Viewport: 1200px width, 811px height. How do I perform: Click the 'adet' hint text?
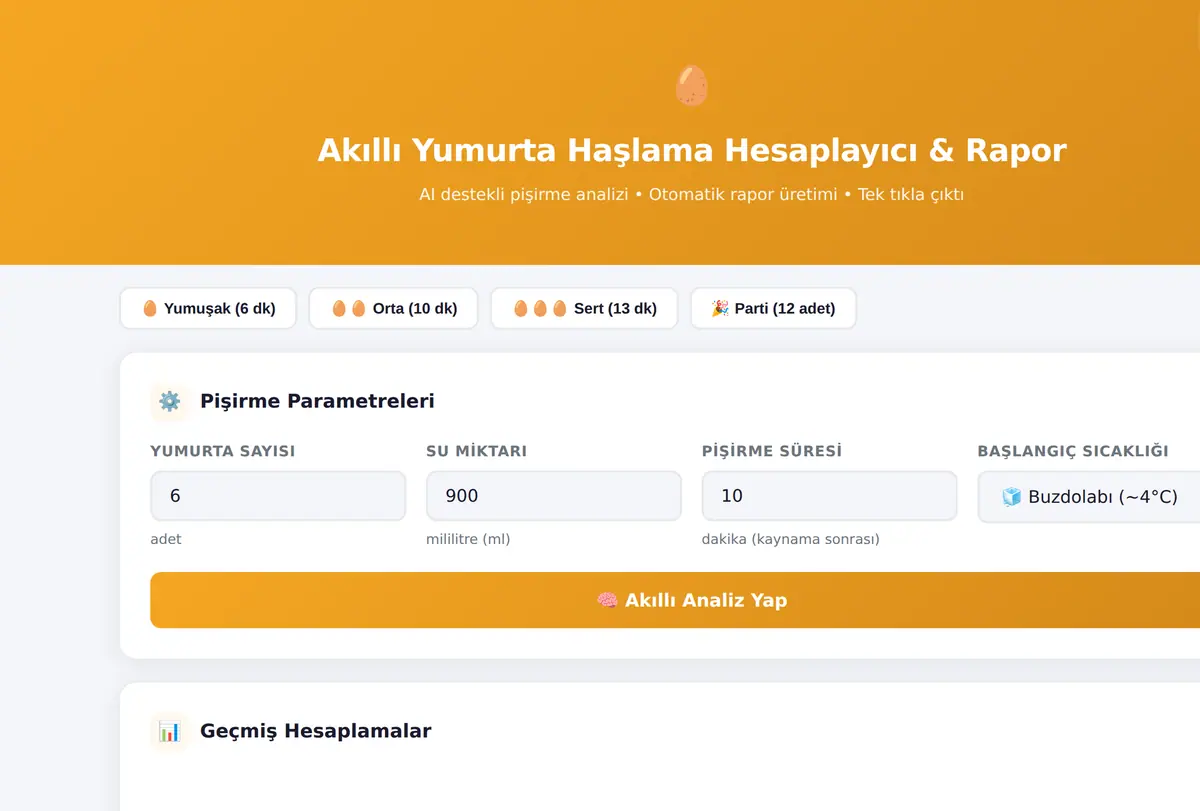tap(166, 539)
